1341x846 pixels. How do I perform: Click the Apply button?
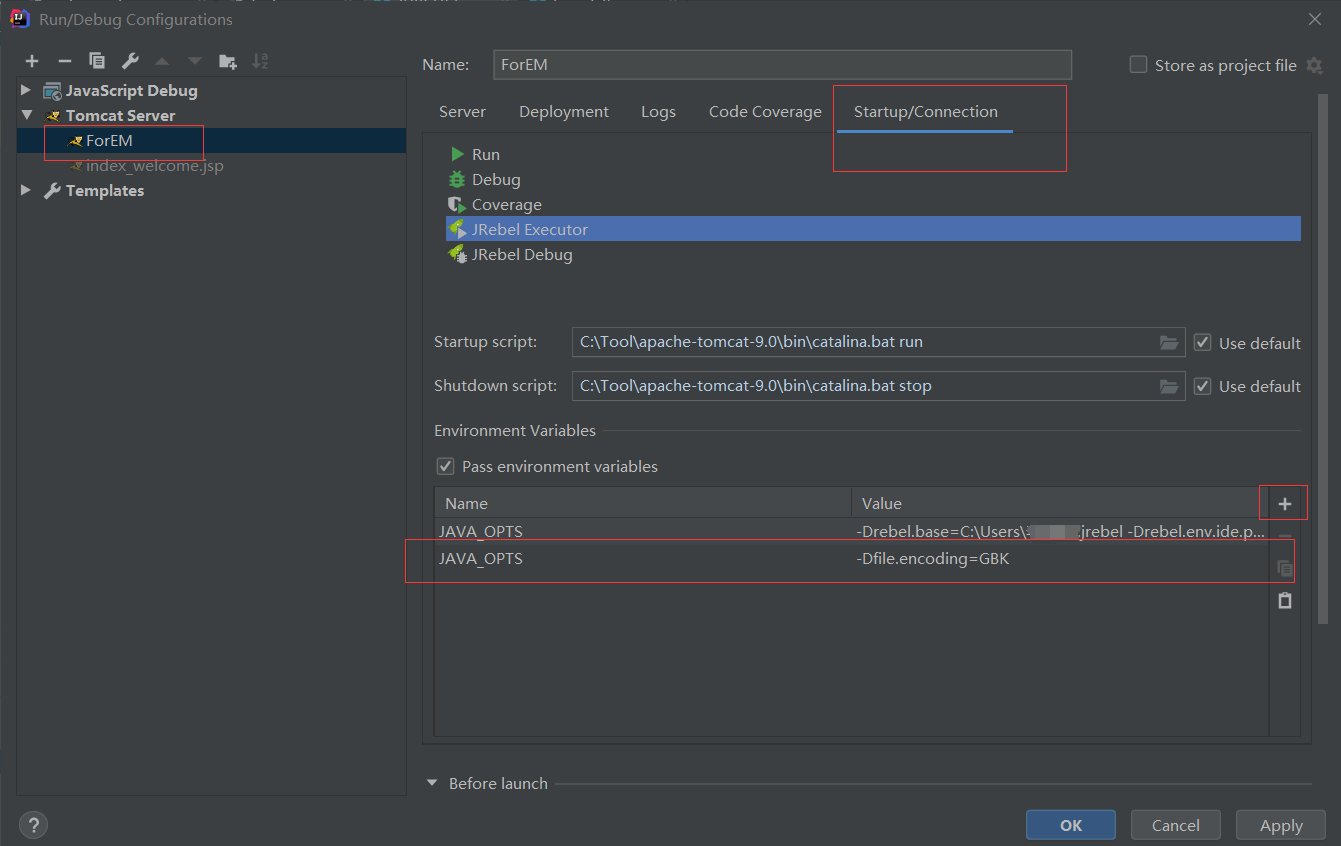(1281, 825)
